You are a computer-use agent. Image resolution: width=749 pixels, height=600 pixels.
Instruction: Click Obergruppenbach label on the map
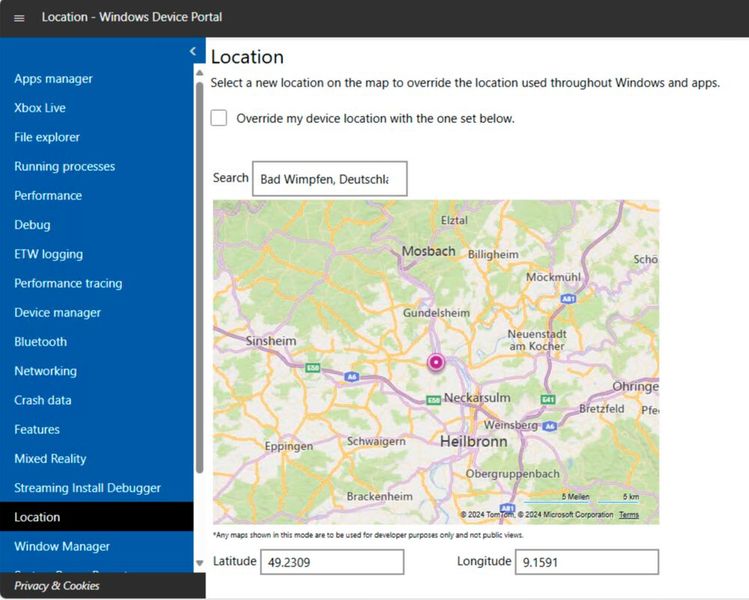pos(513,474)
